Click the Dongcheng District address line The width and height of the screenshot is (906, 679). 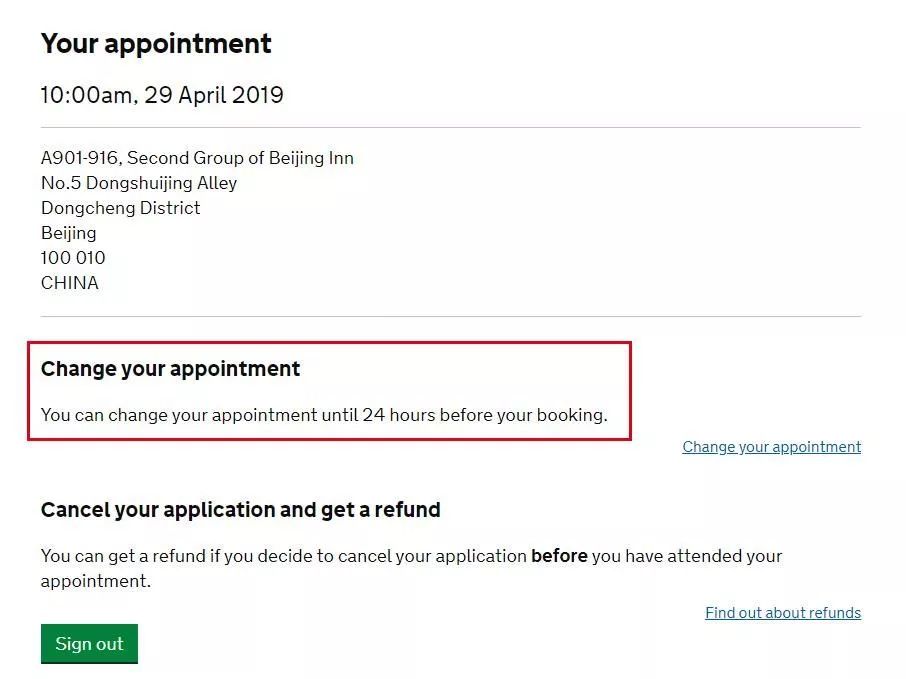click(x=120, y=208)
